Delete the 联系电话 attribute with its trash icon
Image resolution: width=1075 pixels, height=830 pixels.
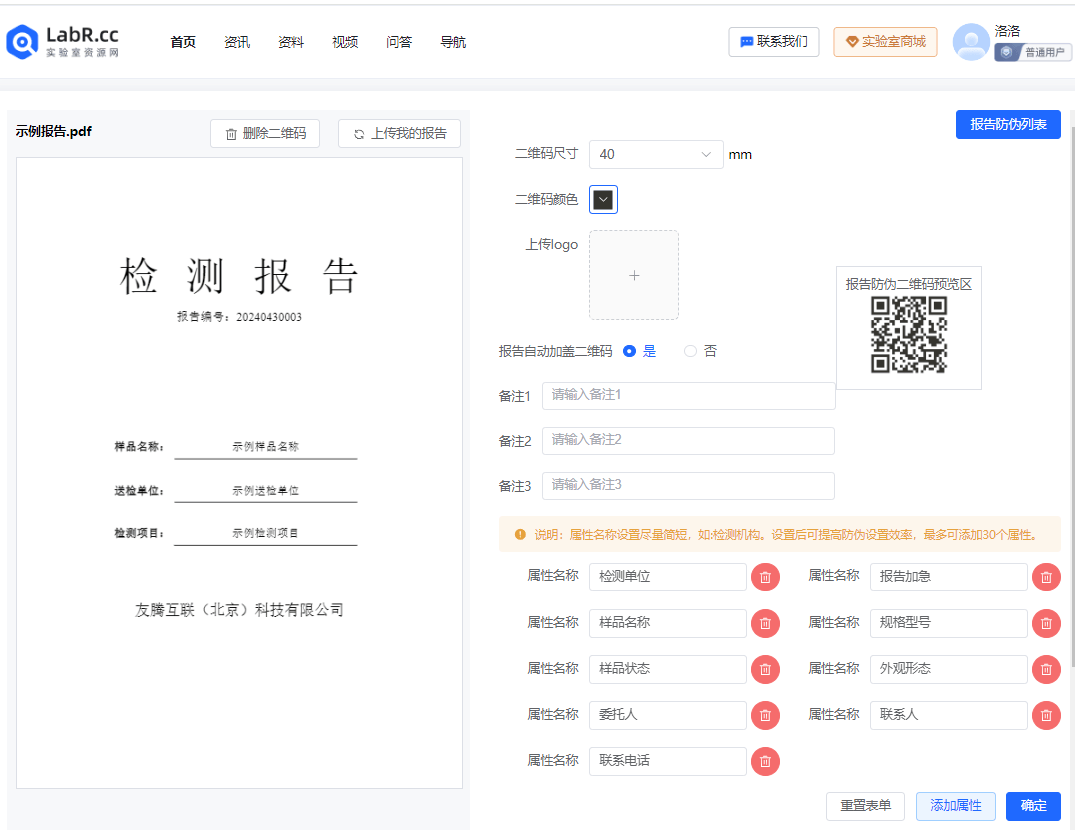[765, 761]
